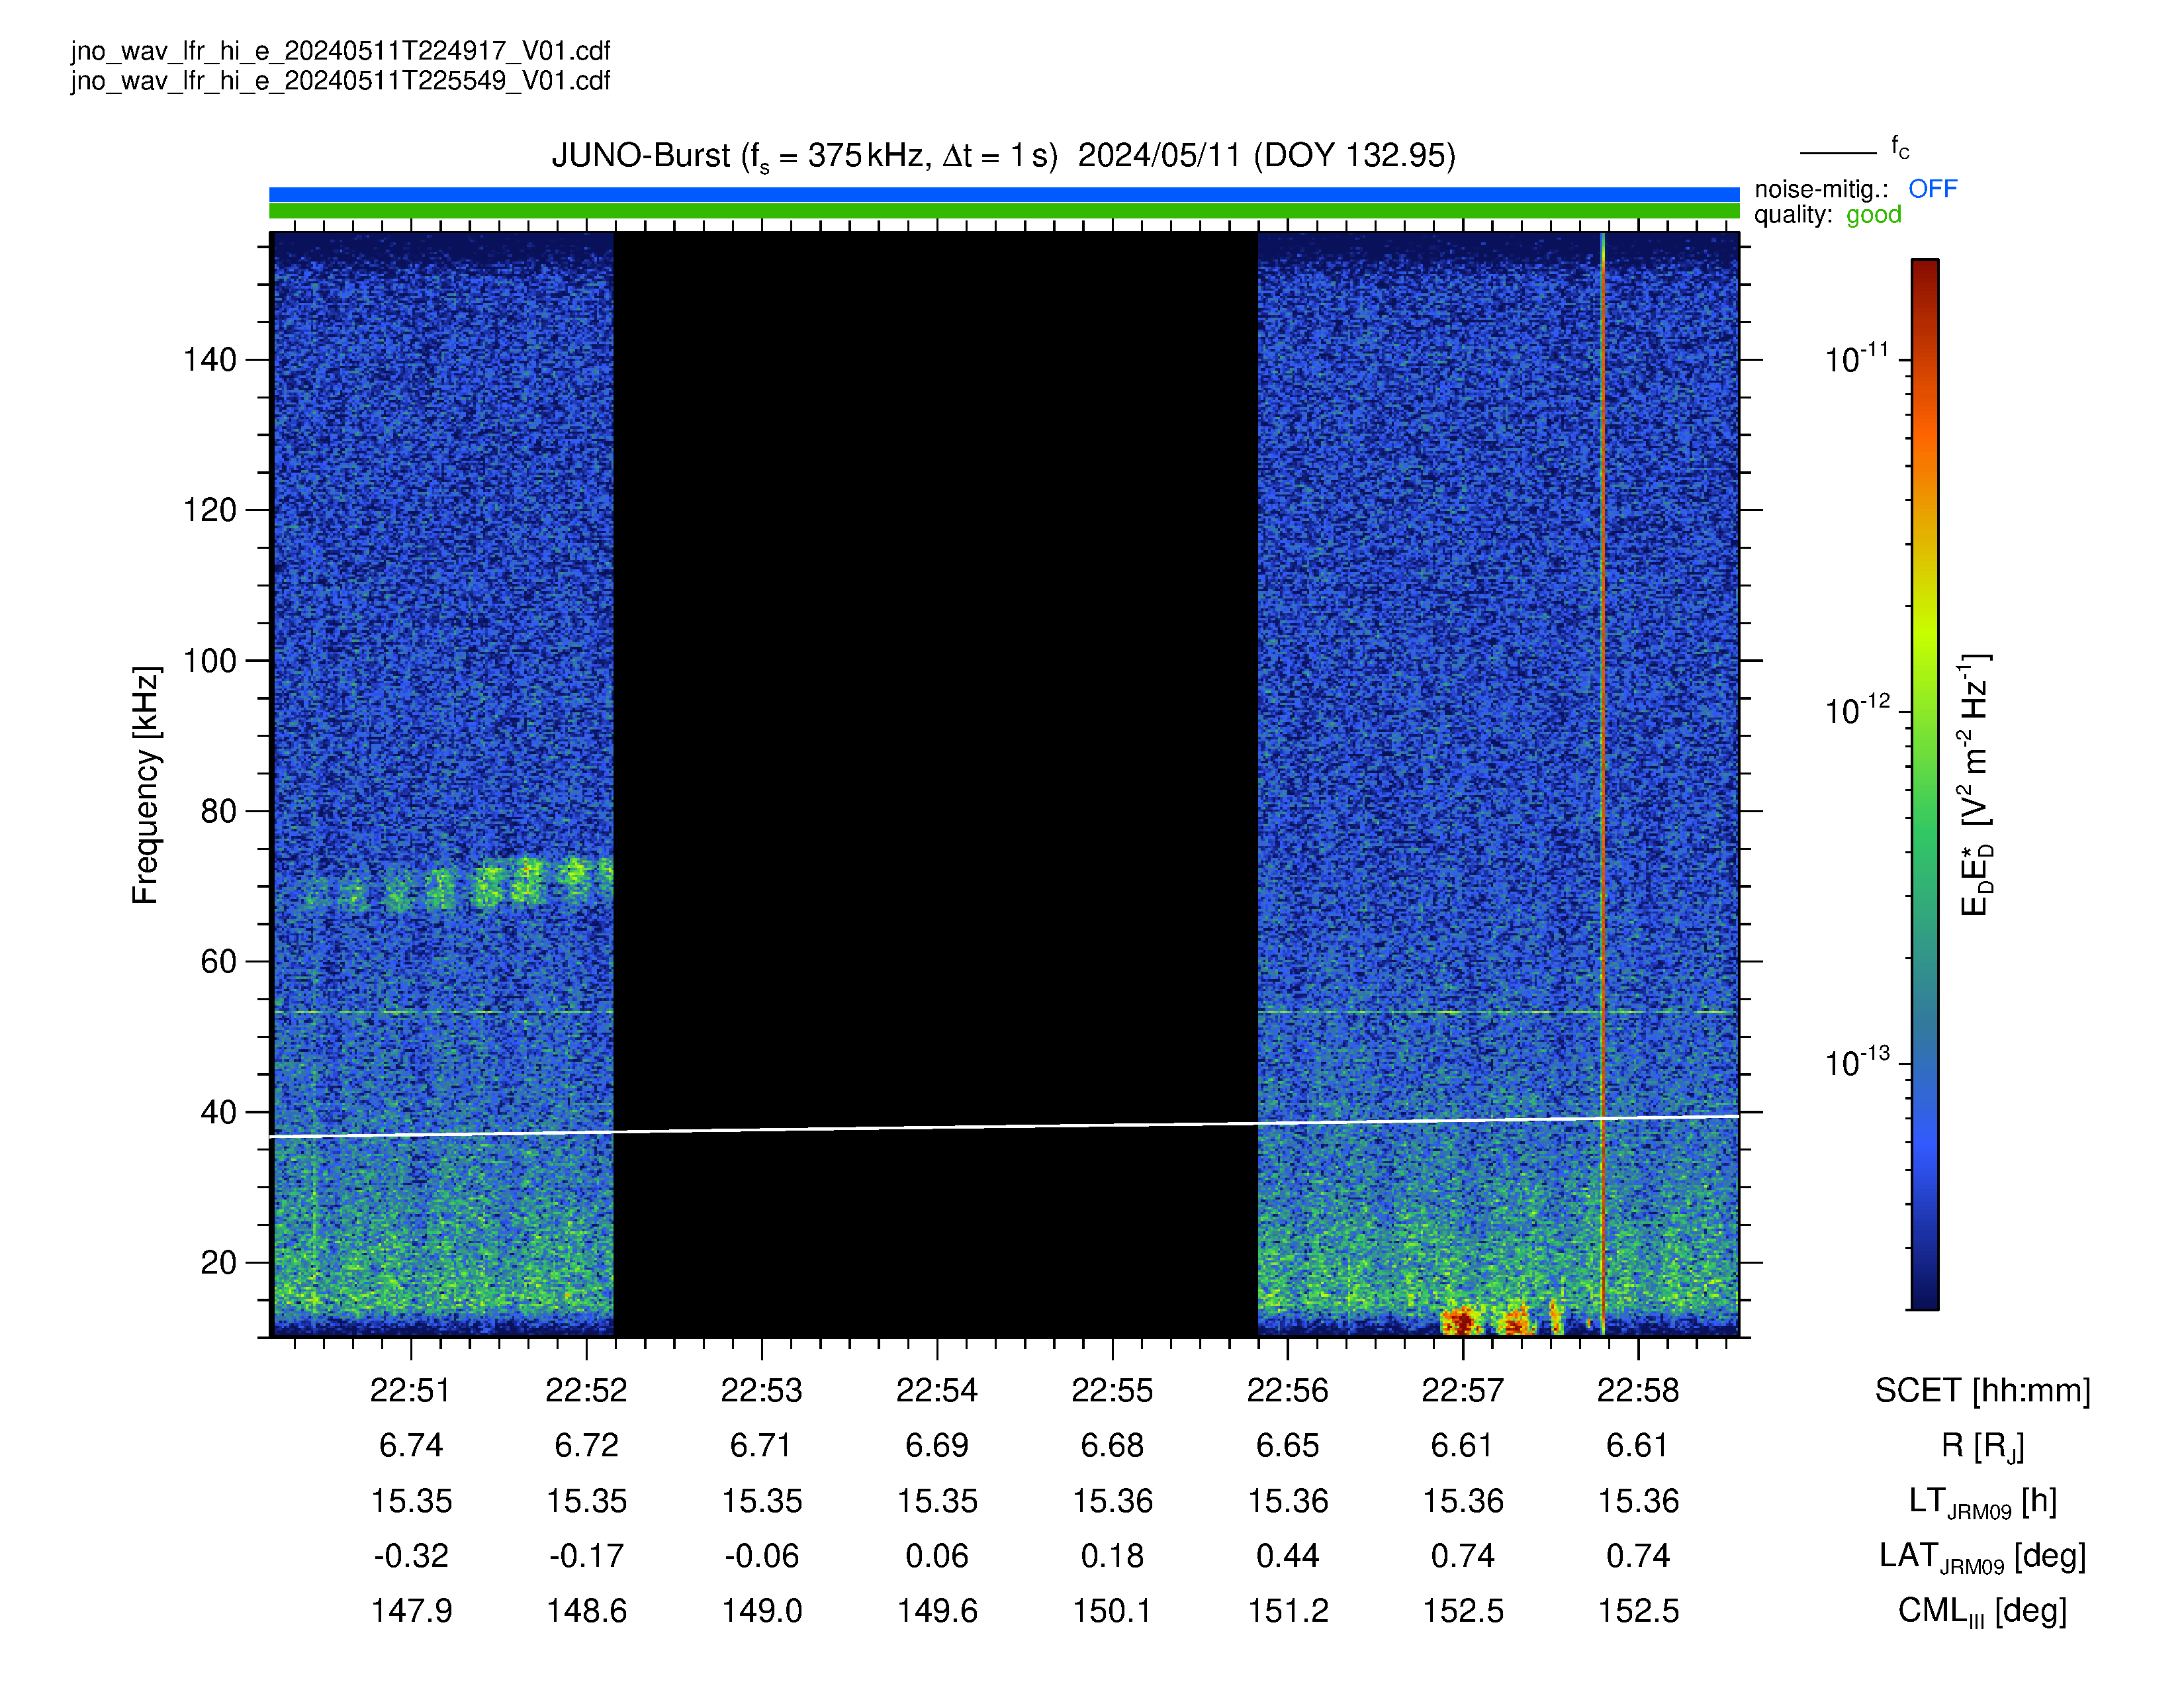Screen dimensions: 2184x1688
Task: Click the 10^-12 colorbar tick label
Action: [1857, 710]
